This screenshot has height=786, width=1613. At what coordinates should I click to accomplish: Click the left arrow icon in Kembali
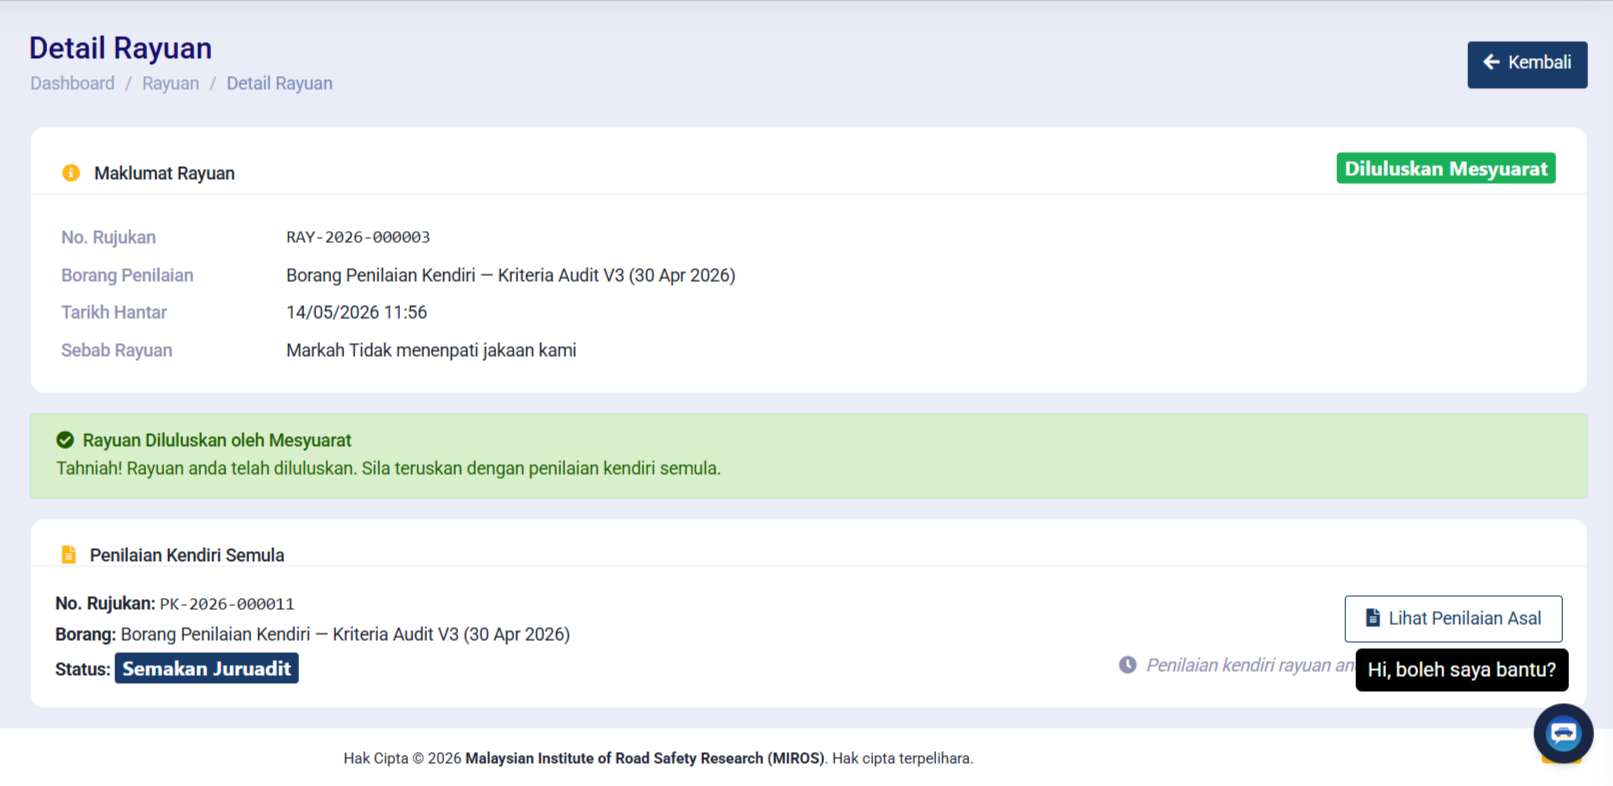pos(1491,62)
